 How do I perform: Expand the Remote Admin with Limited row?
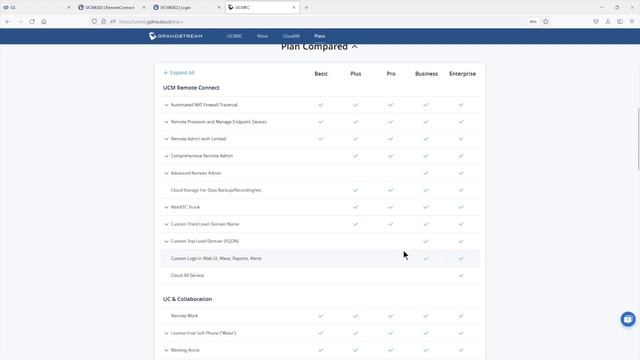pos(166,139)
